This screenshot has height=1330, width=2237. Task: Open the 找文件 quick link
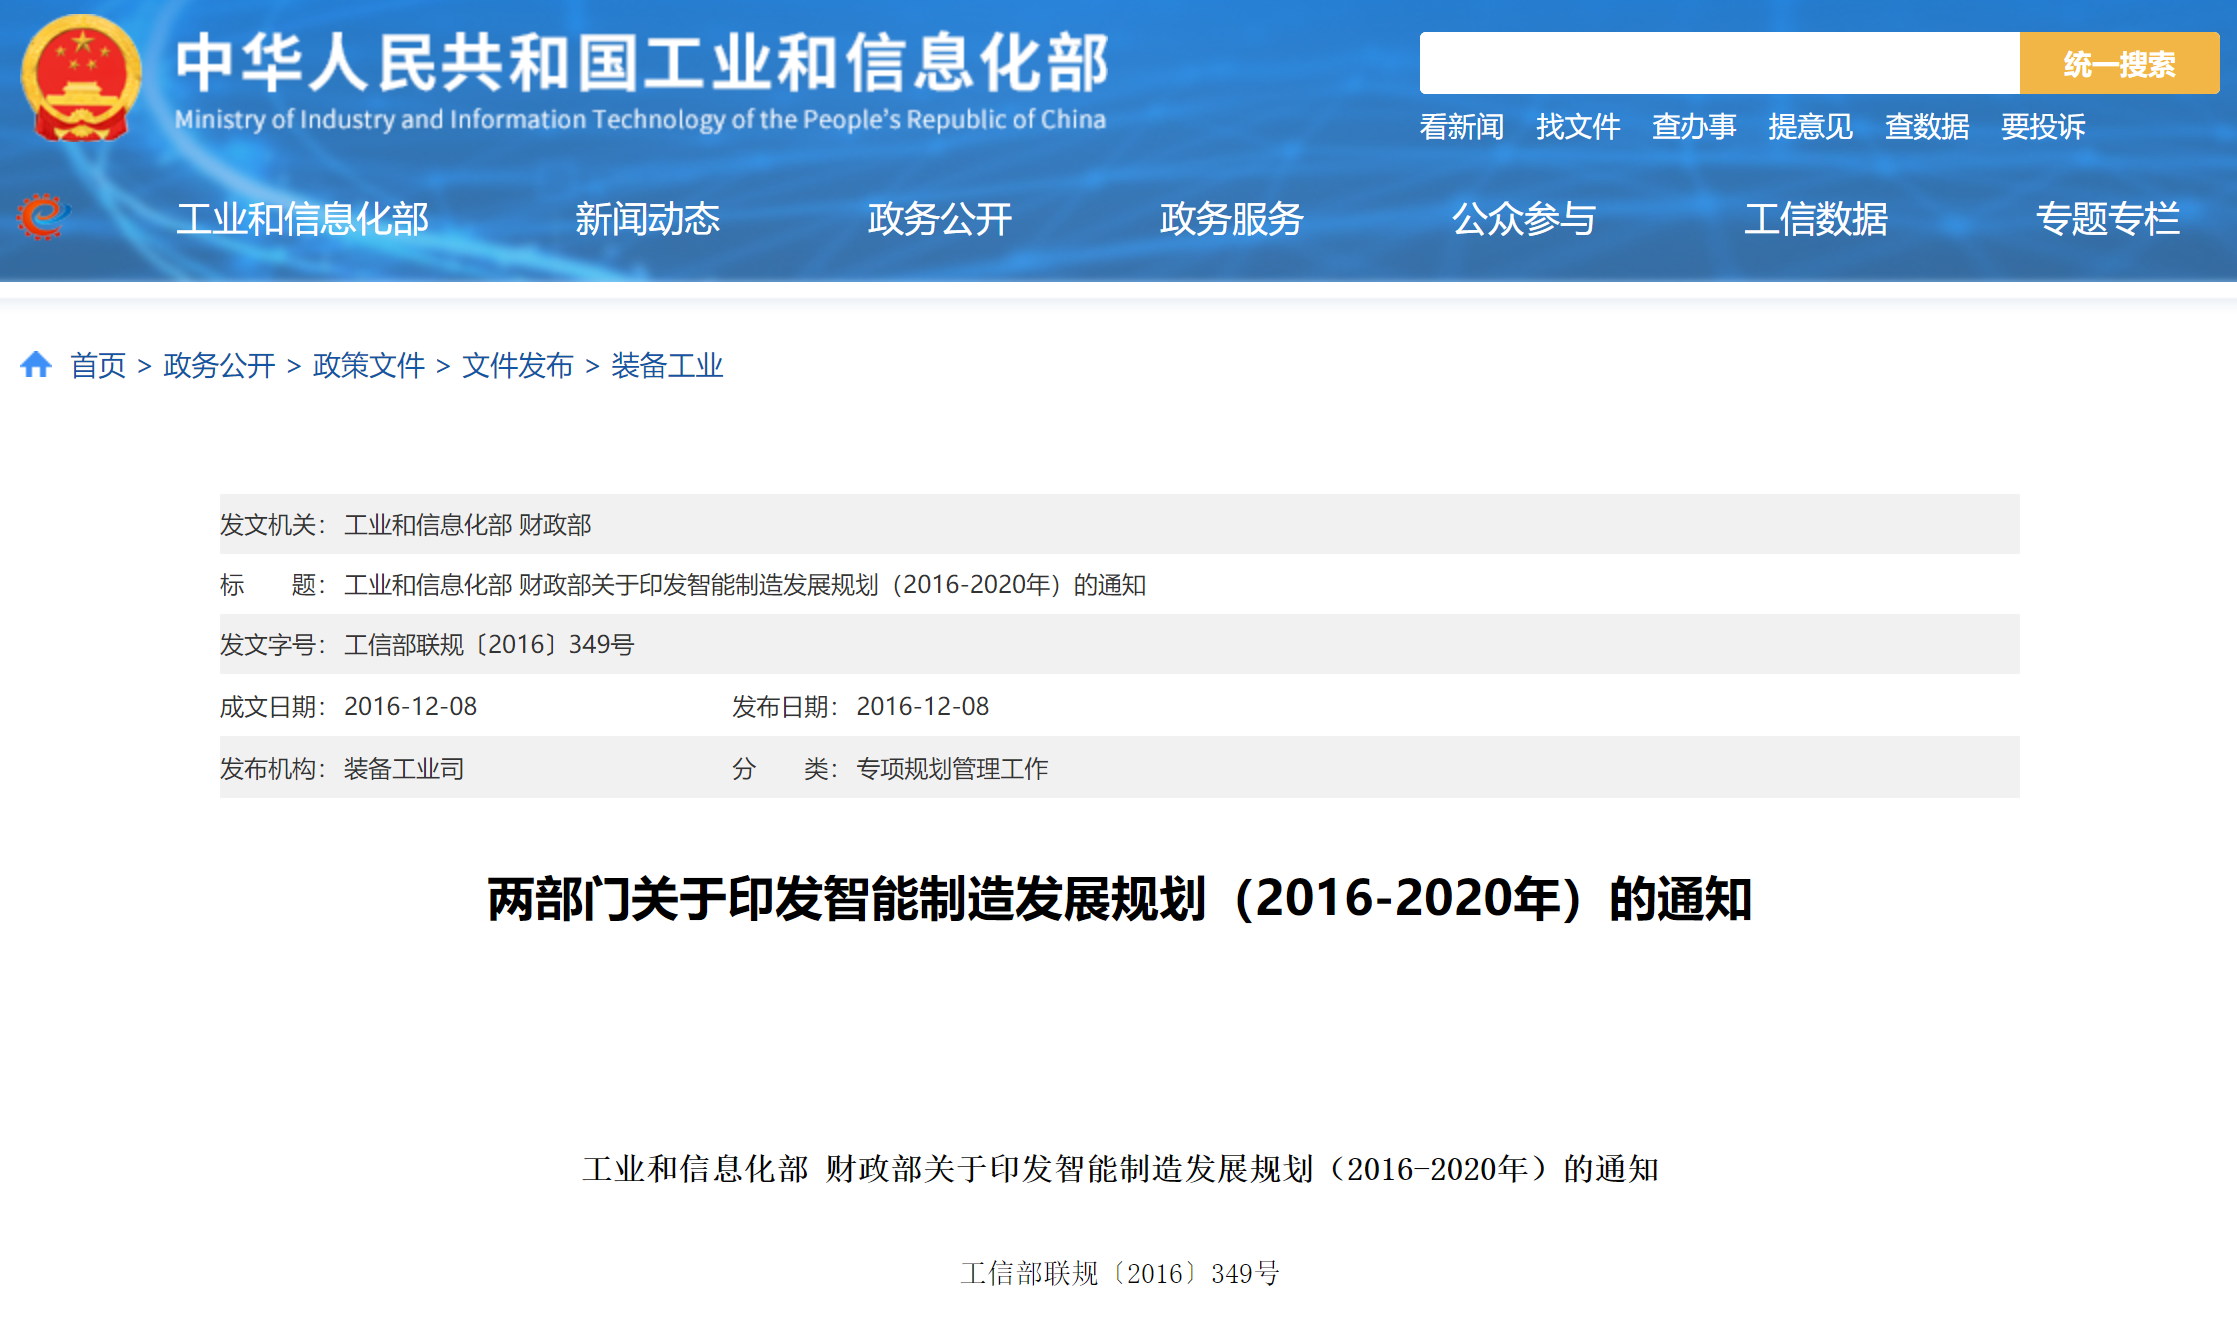tap(1578, 126)
